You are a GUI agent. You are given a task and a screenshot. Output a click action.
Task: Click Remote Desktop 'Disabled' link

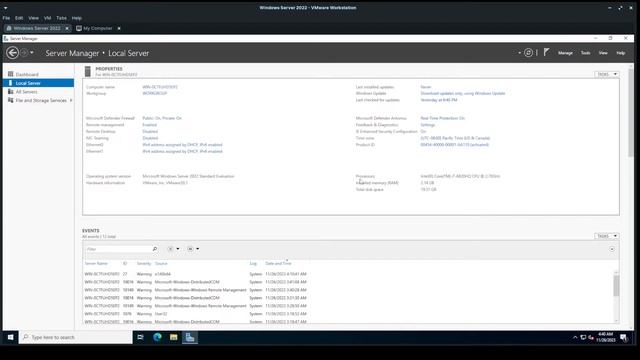150,131
